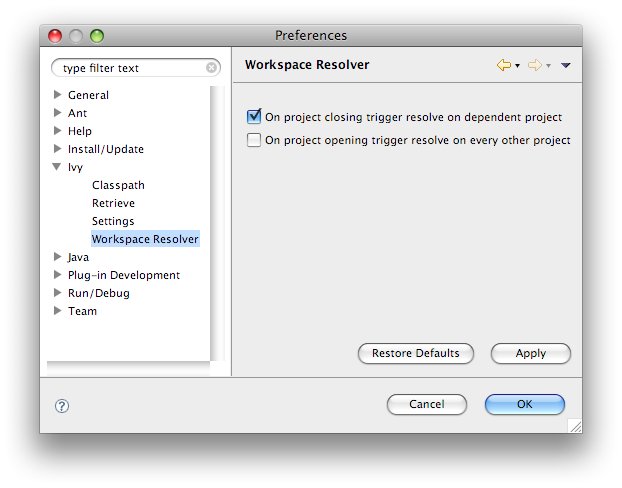Cancel the Preferences dialog
The width and height of the screenshot is (622, 488).
[426, 405]
